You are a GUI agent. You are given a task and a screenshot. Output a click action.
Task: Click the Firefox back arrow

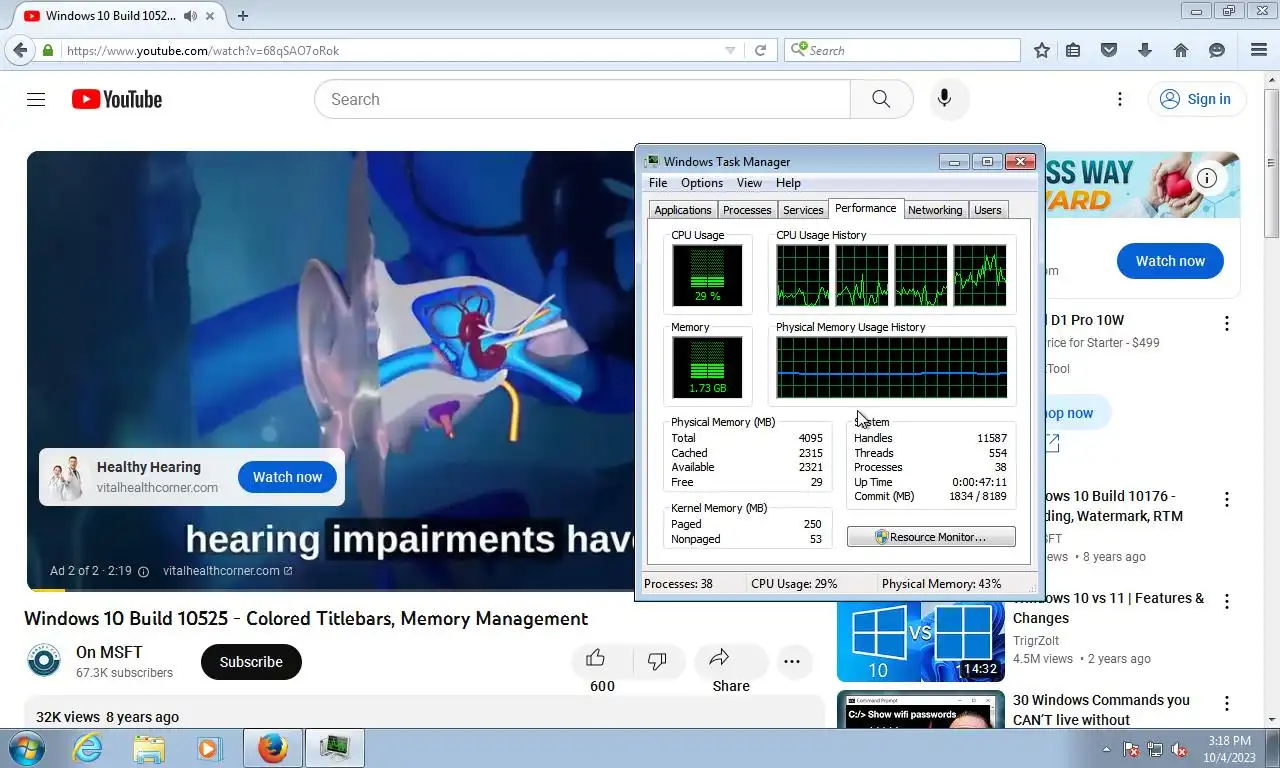tap(19, 50)
